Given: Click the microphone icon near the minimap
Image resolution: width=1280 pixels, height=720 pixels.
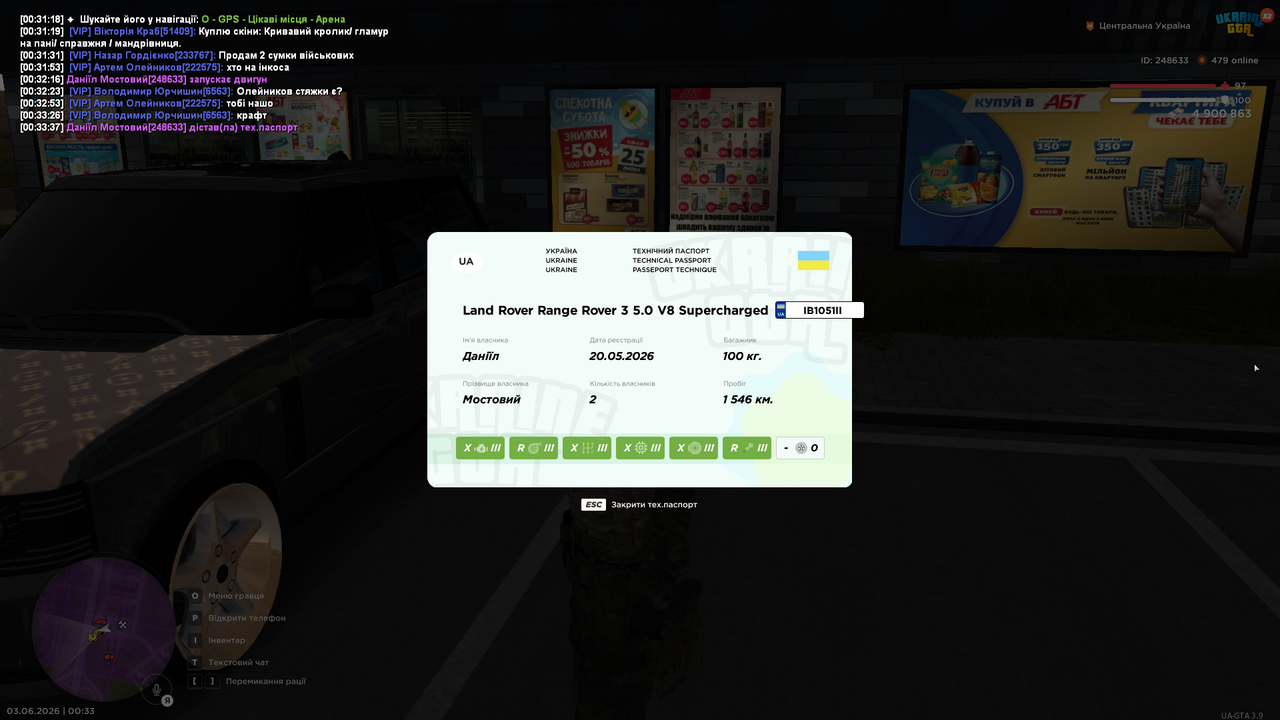Looking at the screenshot, I should pyautogui.click(x=156, y=688).
